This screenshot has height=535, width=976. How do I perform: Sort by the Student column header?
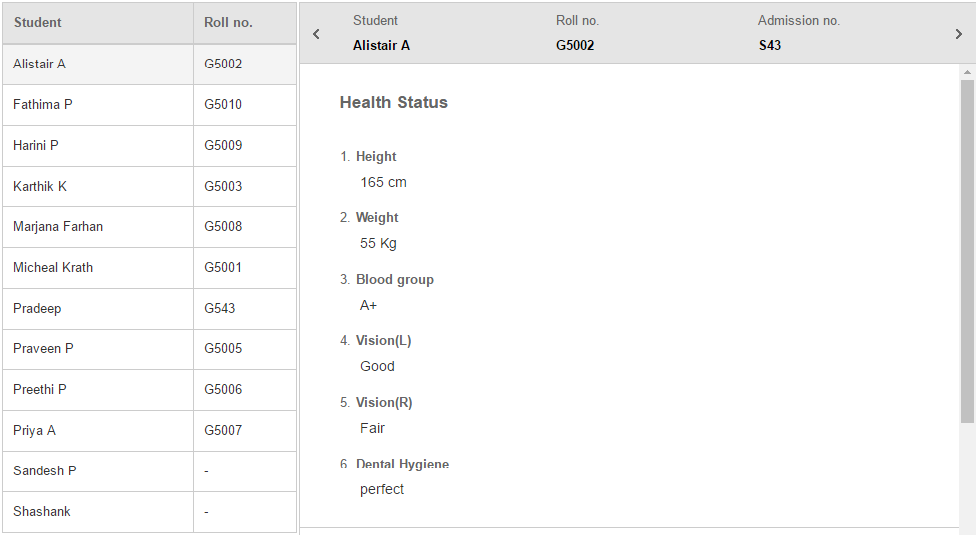pyautogui.click(x=38, y=22)
